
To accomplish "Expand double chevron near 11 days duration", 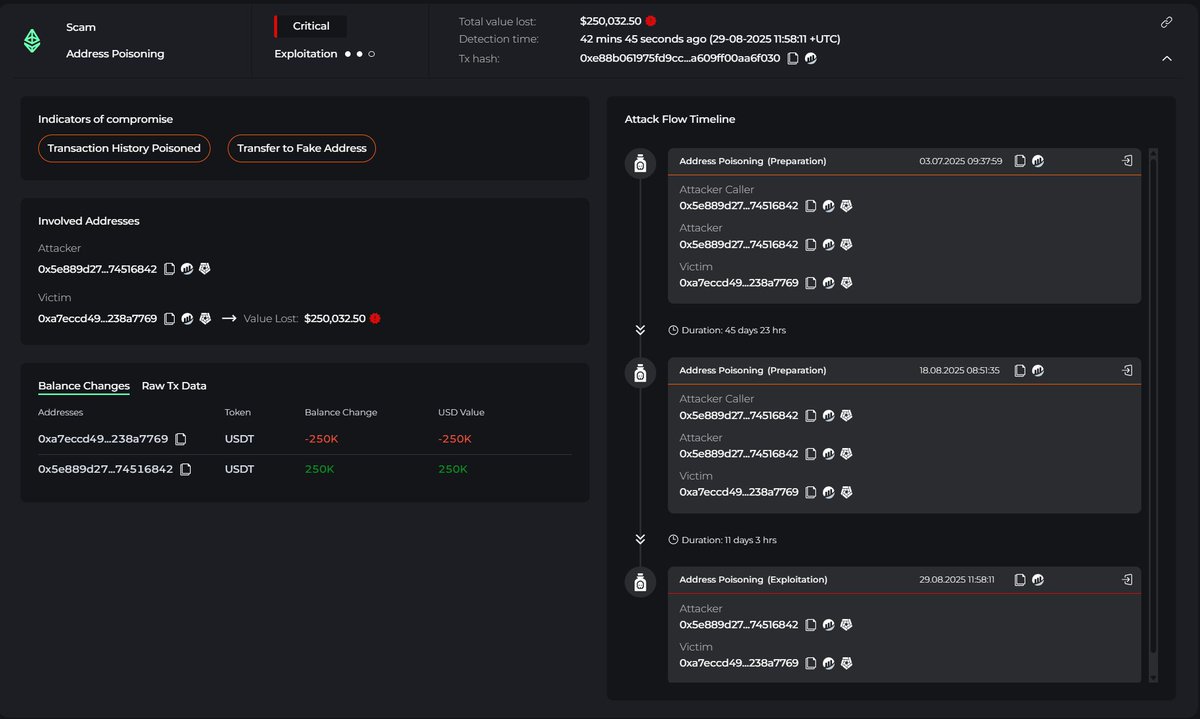I will (640, 540).
